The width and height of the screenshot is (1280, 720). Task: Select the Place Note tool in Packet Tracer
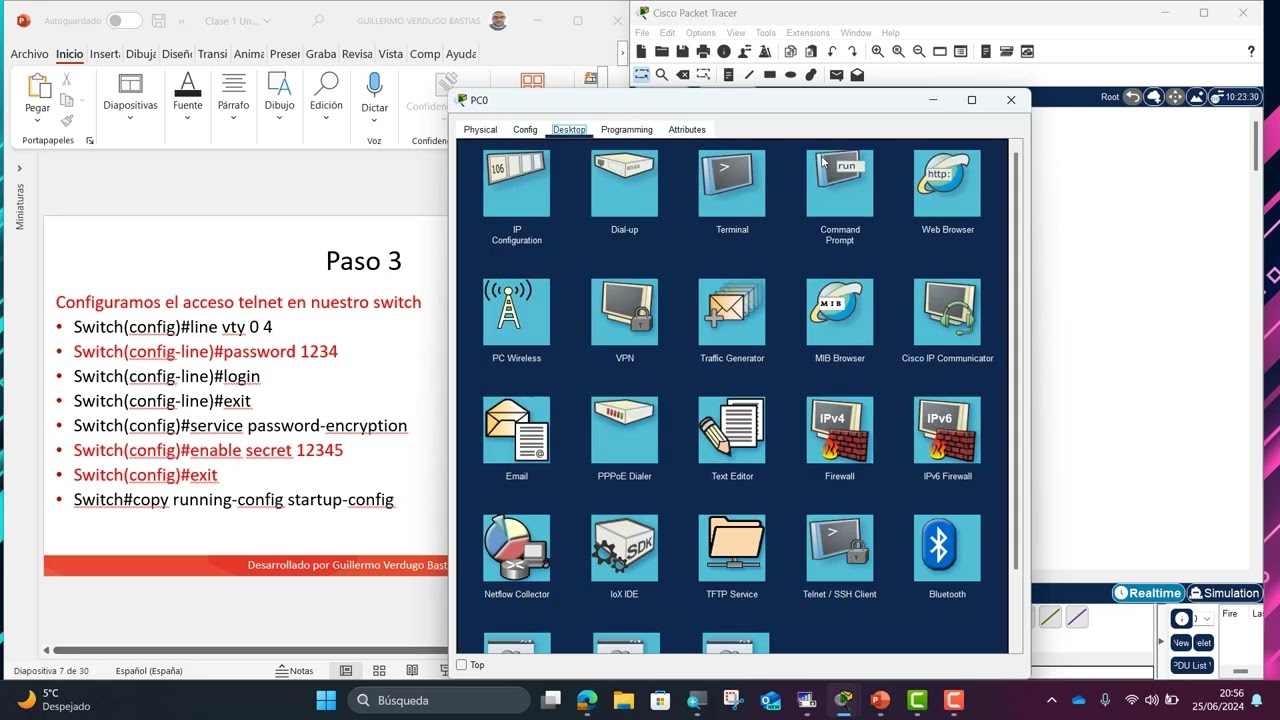[728, 75]
